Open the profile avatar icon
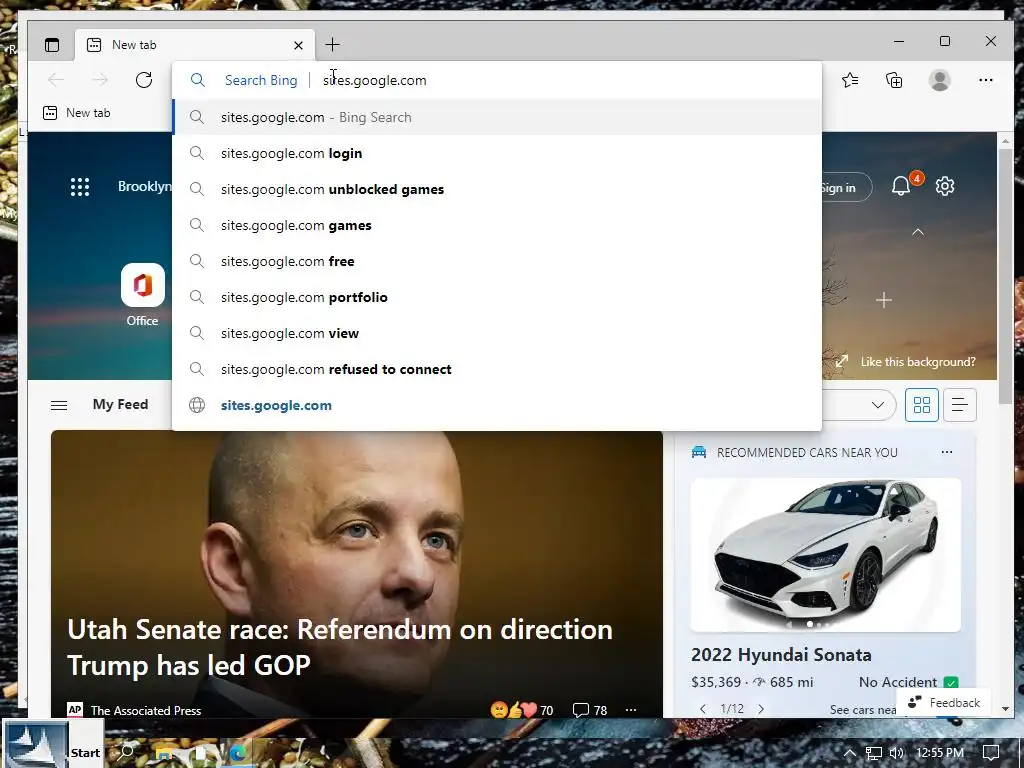Viewport: 1024px width, 768px height. (940, 80)
